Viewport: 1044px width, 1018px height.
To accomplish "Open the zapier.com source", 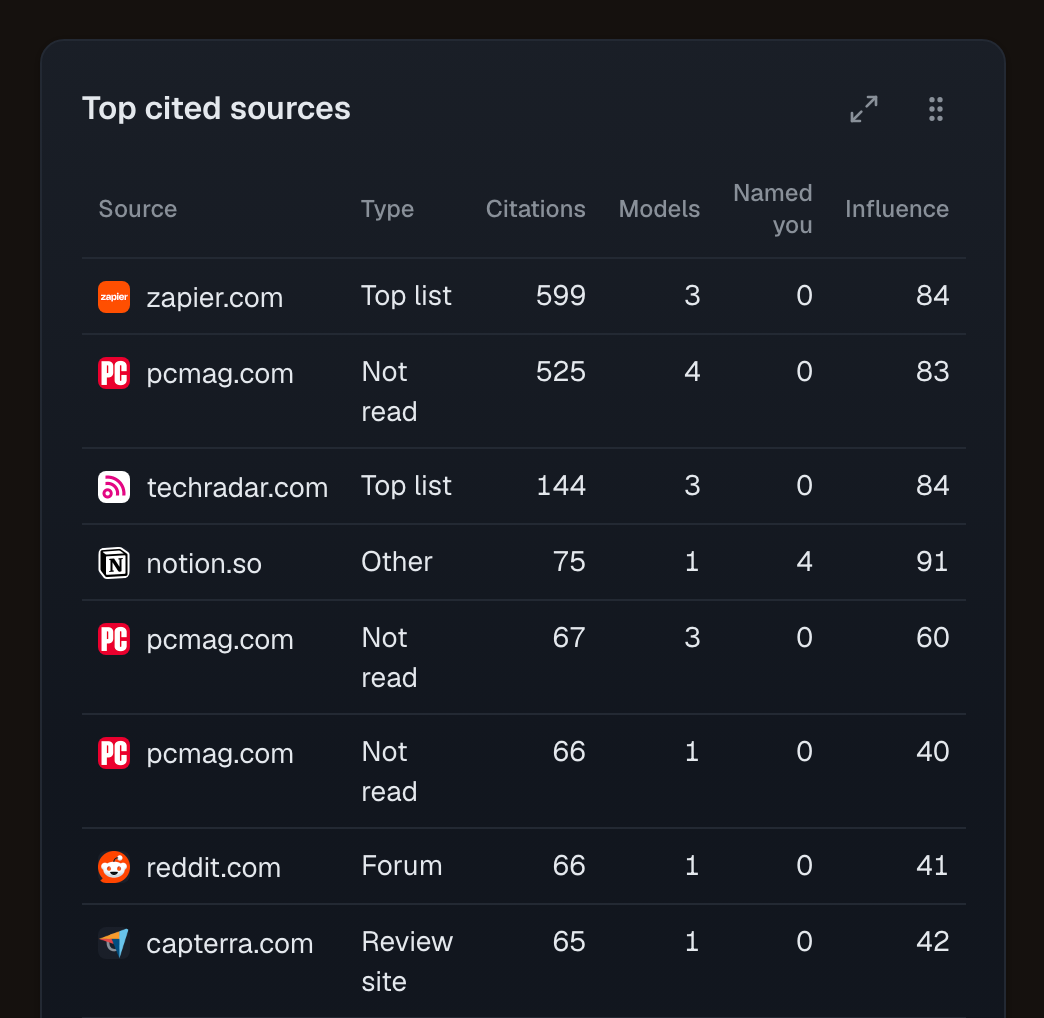I will (x=214, y=297).
